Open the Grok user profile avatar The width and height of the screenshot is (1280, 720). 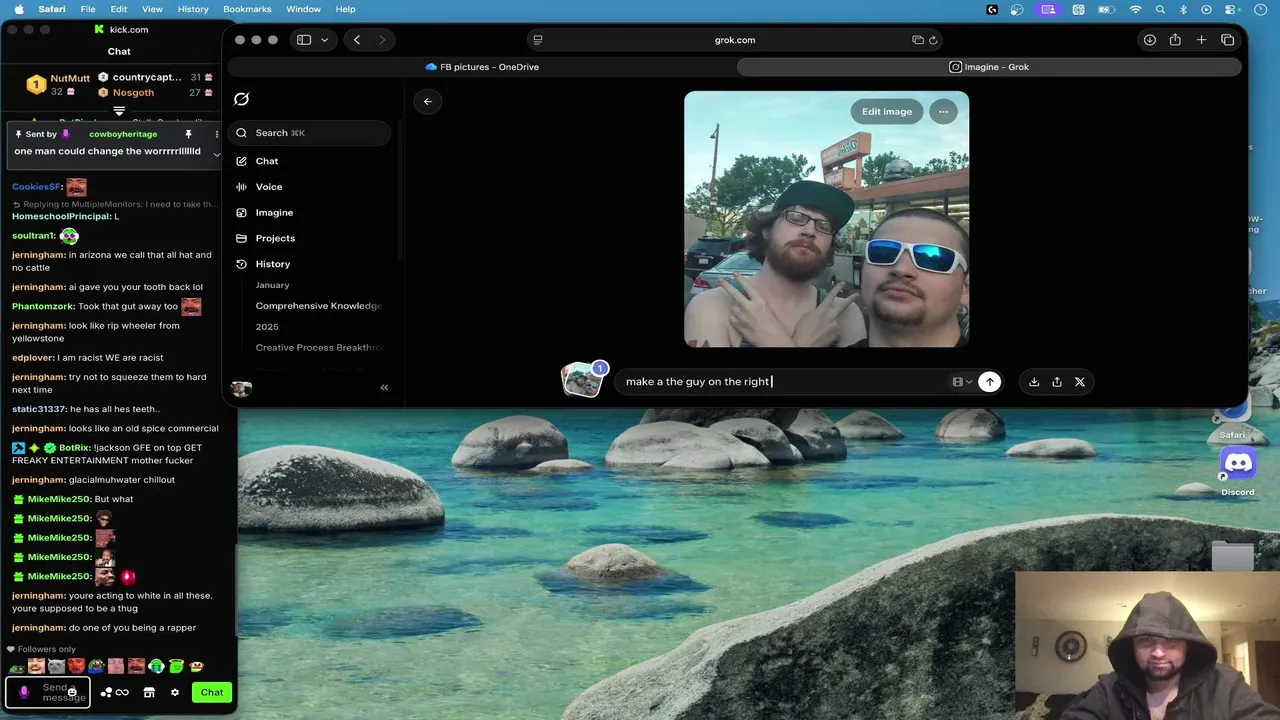pyautogui.click(x=241, y=388)
